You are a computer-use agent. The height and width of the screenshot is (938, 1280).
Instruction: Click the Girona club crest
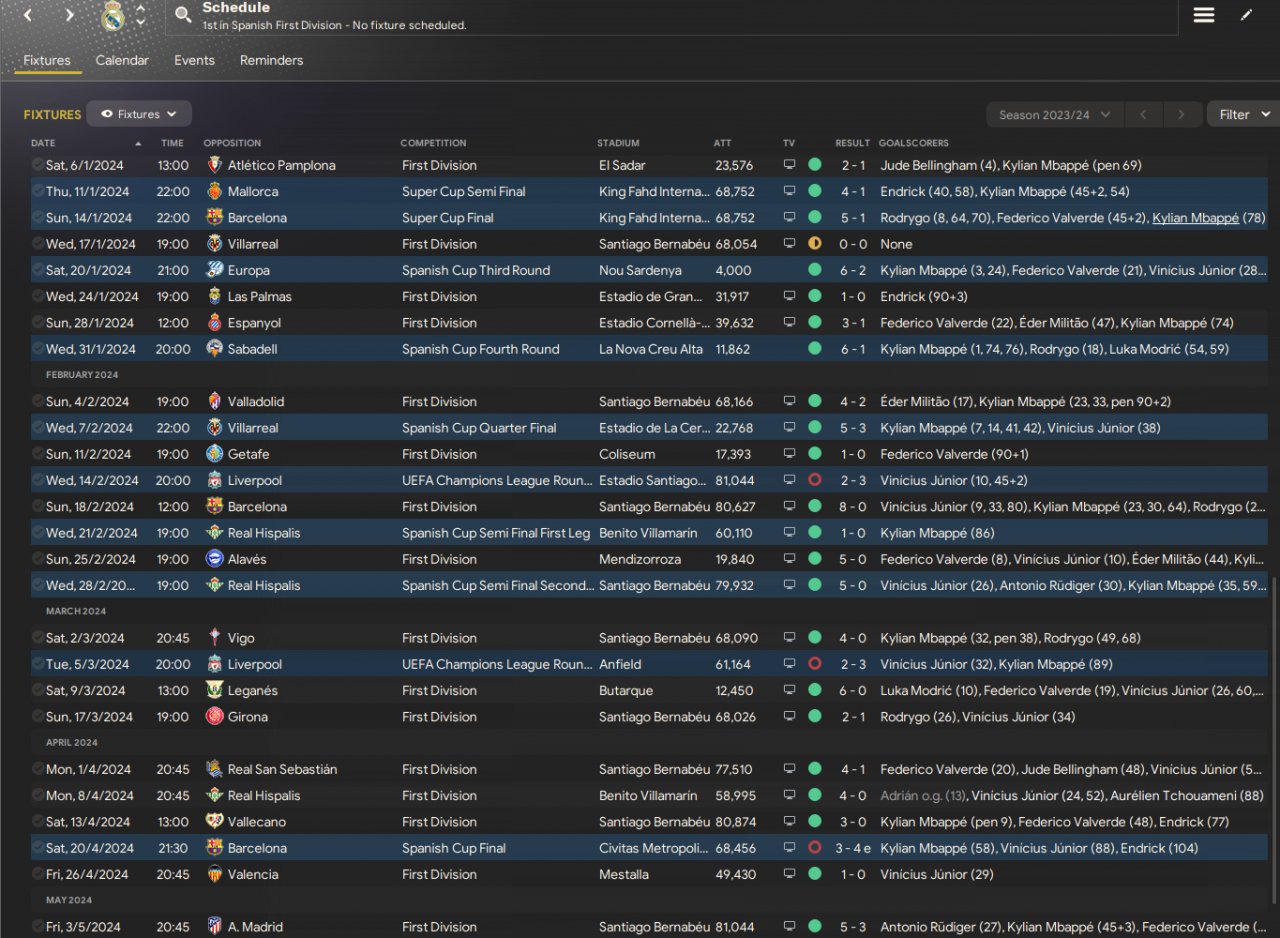tap(214, 717)
